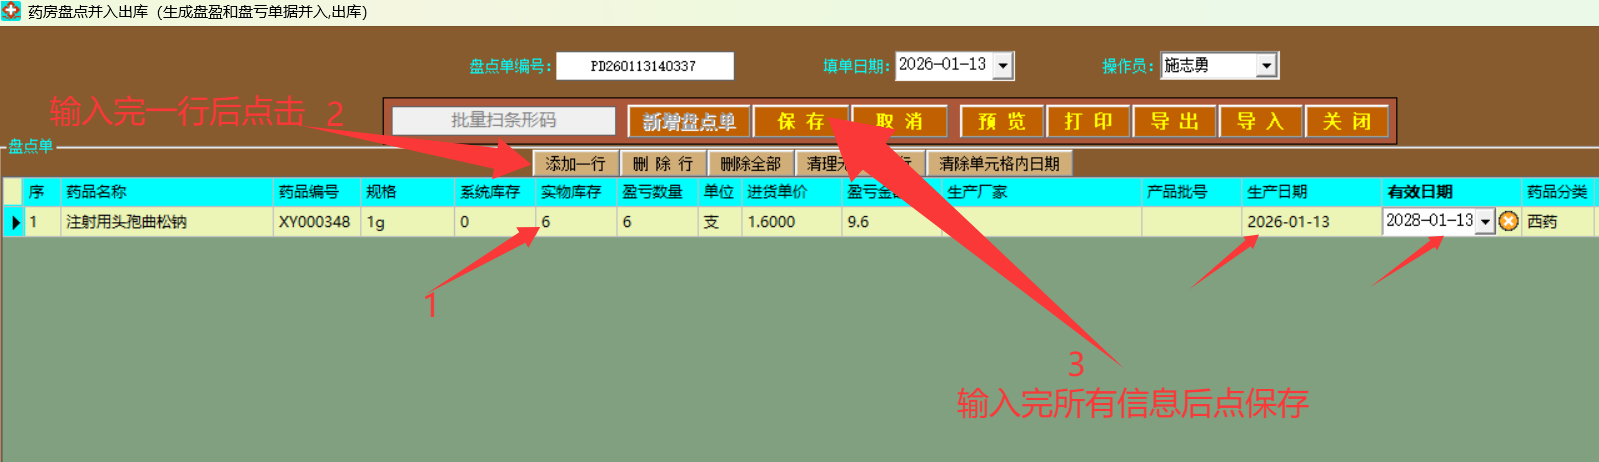This screenshot has height=462, width=1599.
Task: Open the 有效日期 date picker in row 1
Action: 1486,222
